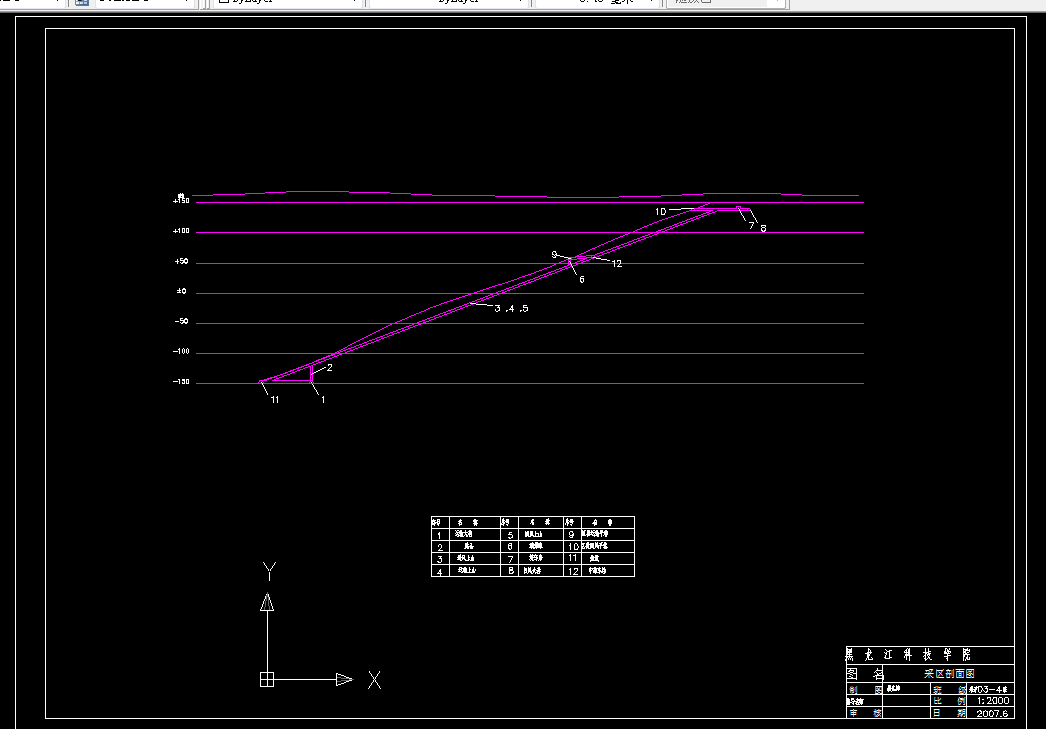Select the ±0 elevation label
This screenshot has width=1046, height=729.
tap(181, 291)
